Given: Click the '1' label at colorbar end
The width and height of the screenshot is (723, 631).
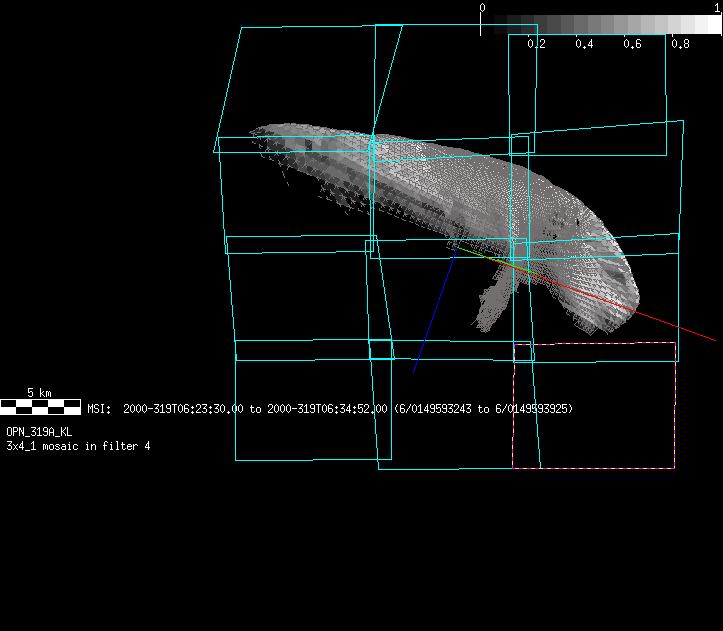Looking at the screenshot, I should (717, 7).
